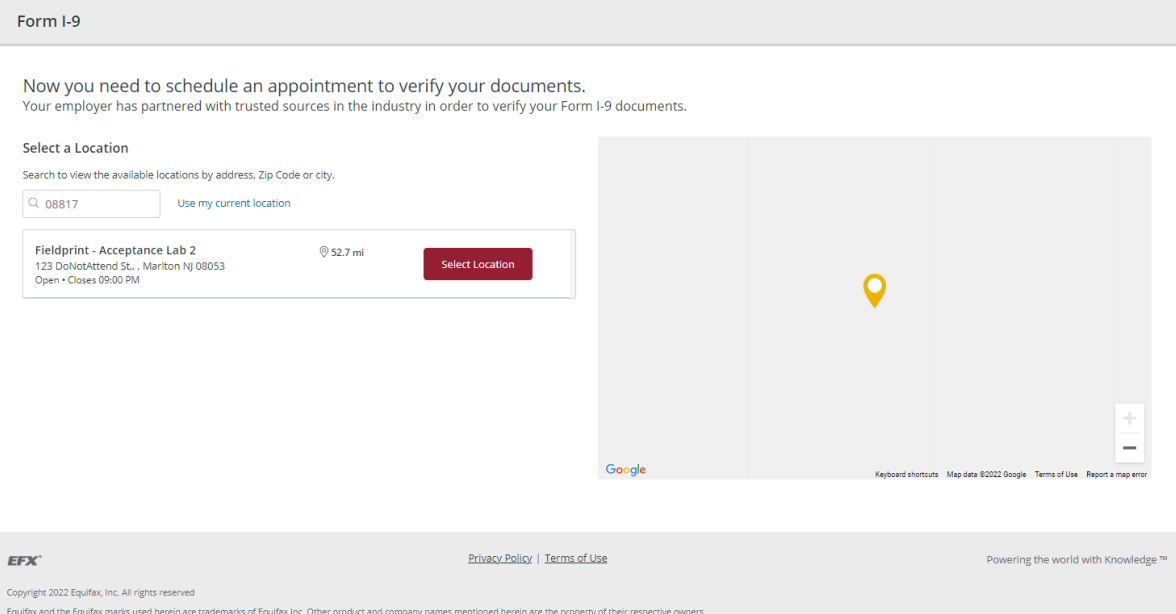Viewport: 1176px width, 614px height.
Task: Click the Google logo on the map
Action: coord(626,469)
